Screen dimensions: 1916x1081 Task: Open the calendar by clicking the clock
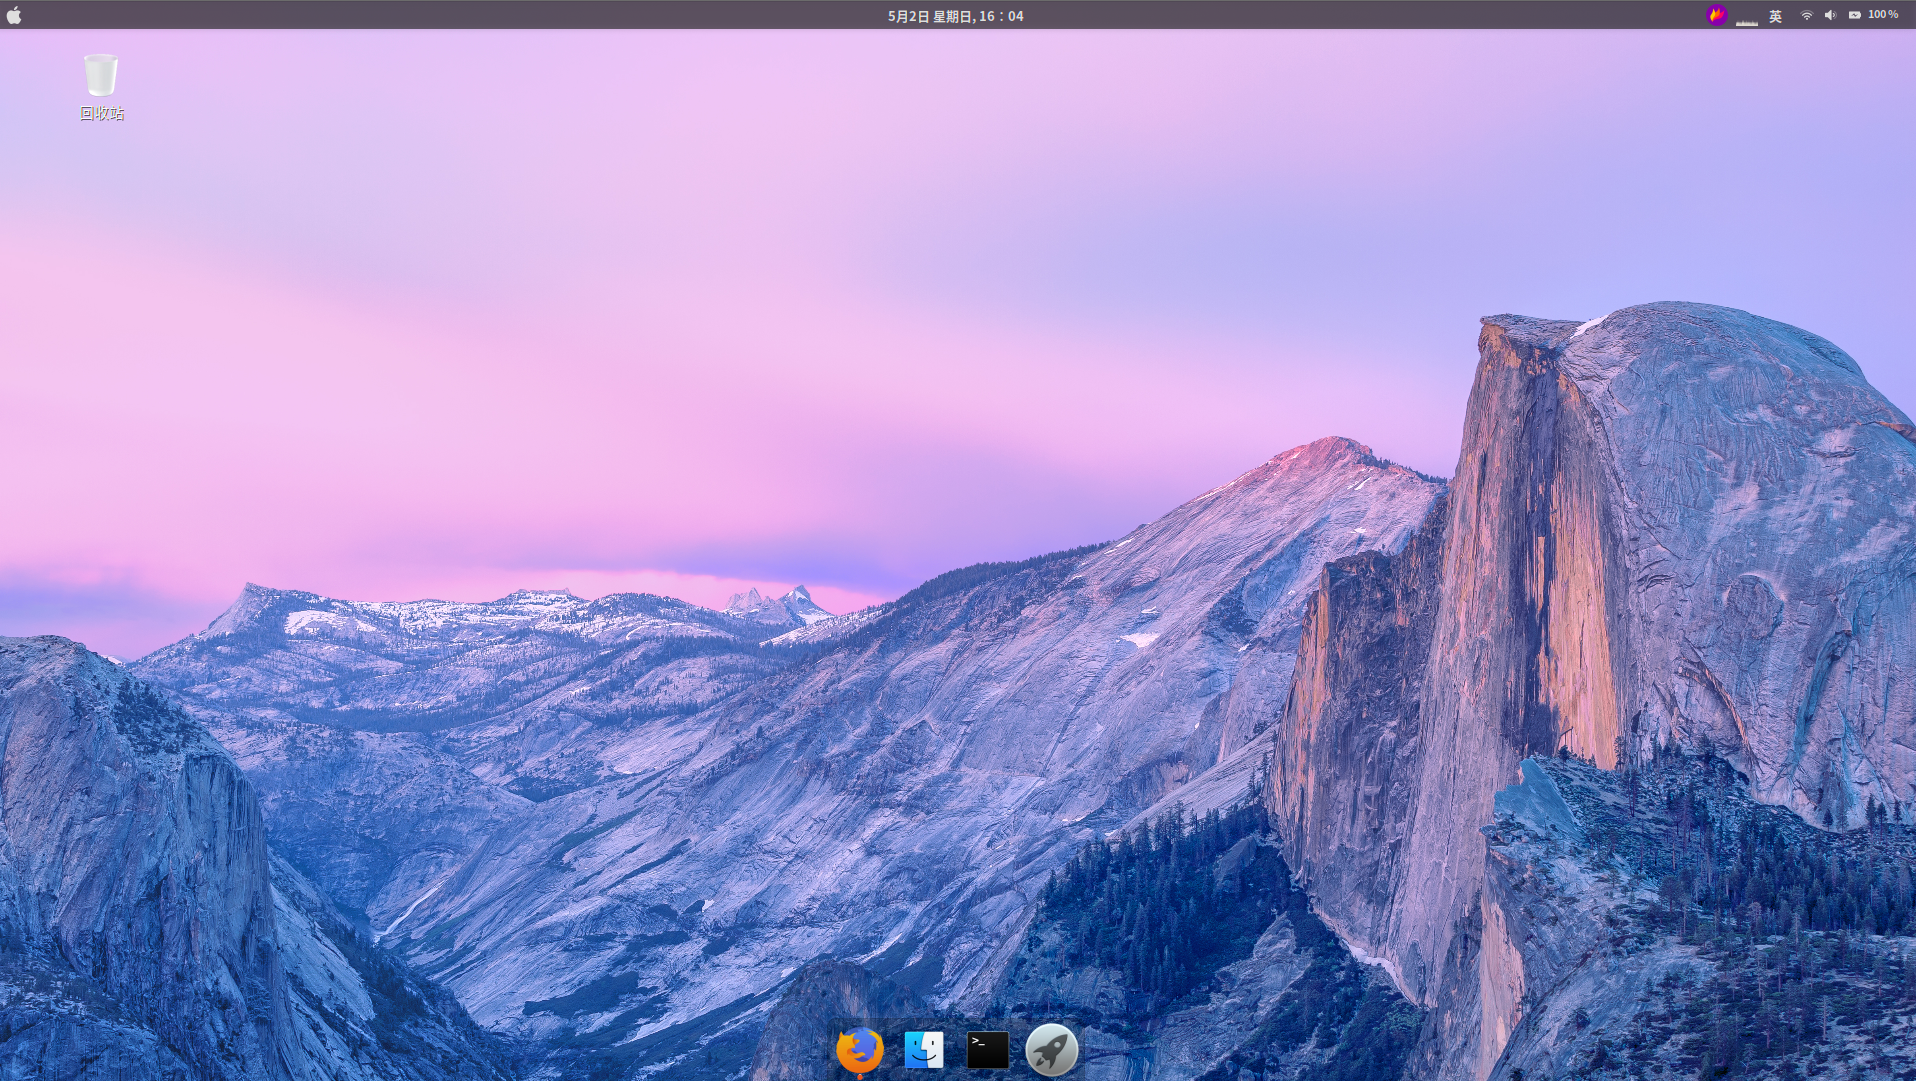pyautogui.click(x=954, y=15)
